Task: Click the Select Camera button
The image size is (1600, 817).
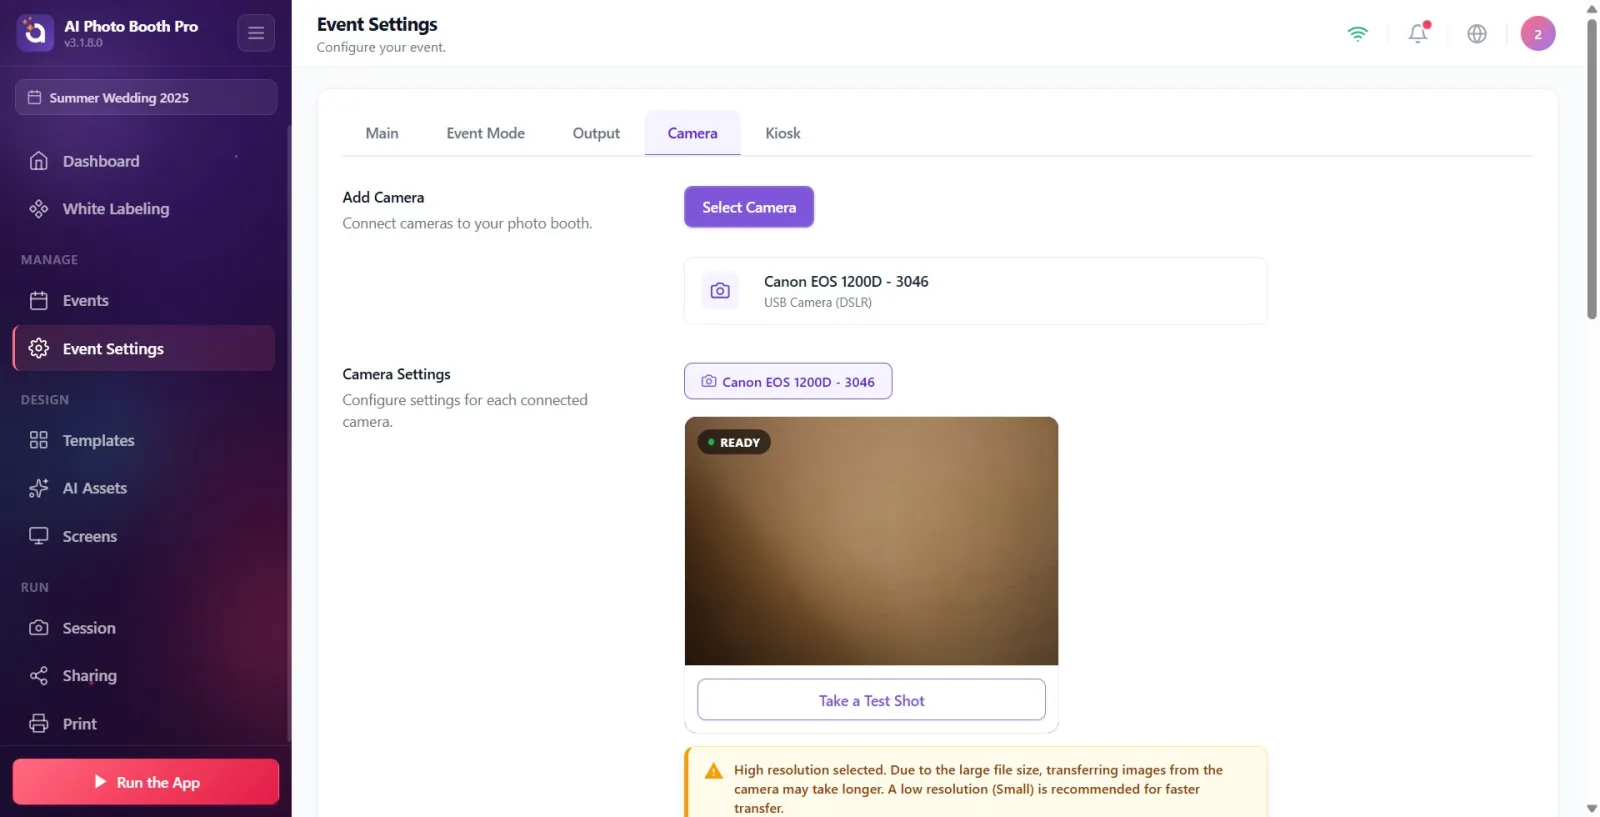Action: pyautogui.click(x=749, y=207)
